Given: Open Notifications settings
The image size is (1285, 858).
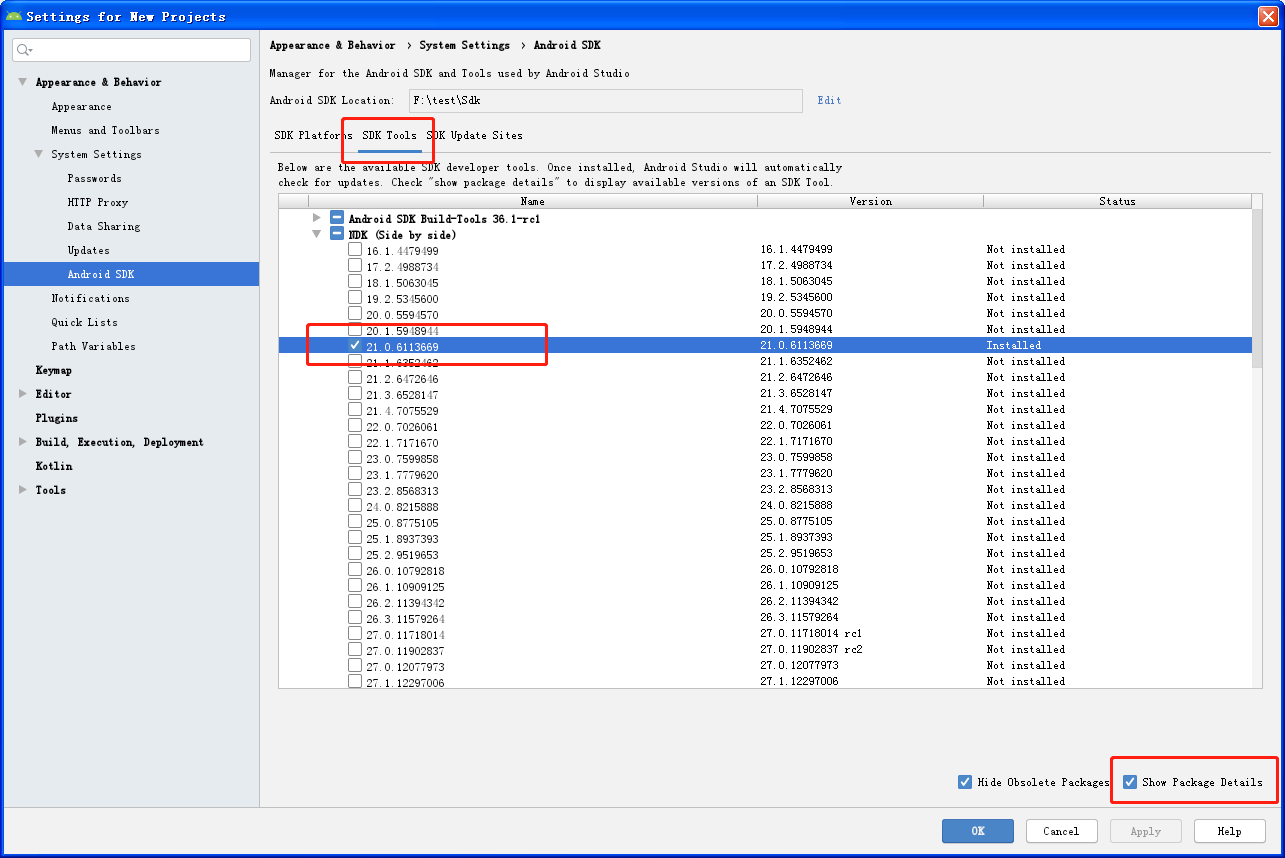Looking at the screenshot, I should [91, 298].
